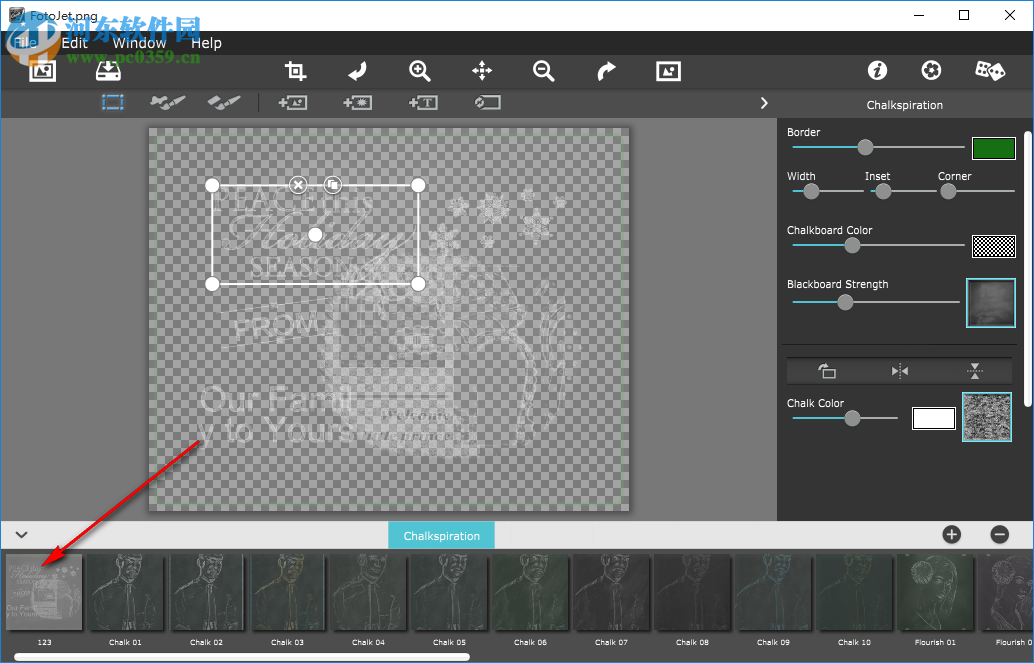Select the Chalk 05 thumbnail
This screenshot has width=1034, height=663.
point(448,593)
